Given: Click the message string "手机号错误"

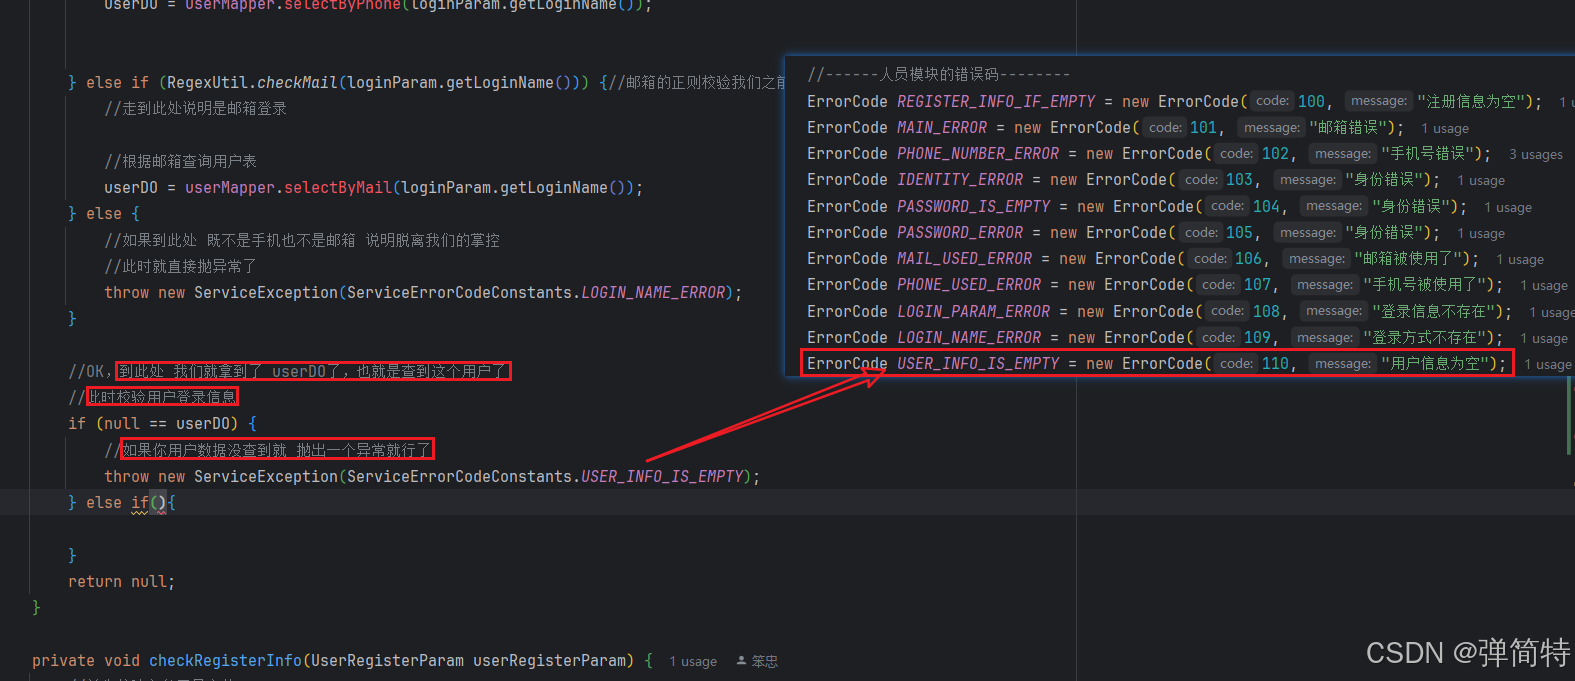Looking at the screenshot, I should point(1429,153).
